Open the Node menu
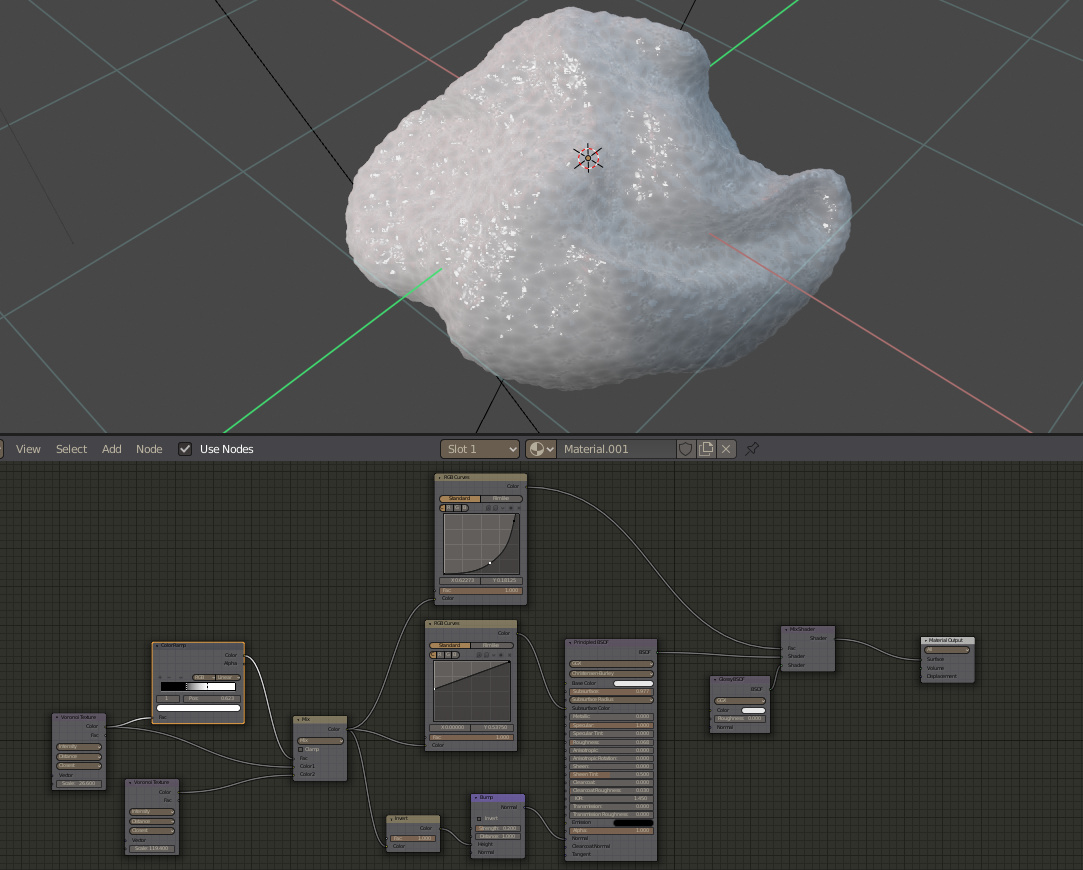This screenshot has width=1083, height=870. (149, 449)
